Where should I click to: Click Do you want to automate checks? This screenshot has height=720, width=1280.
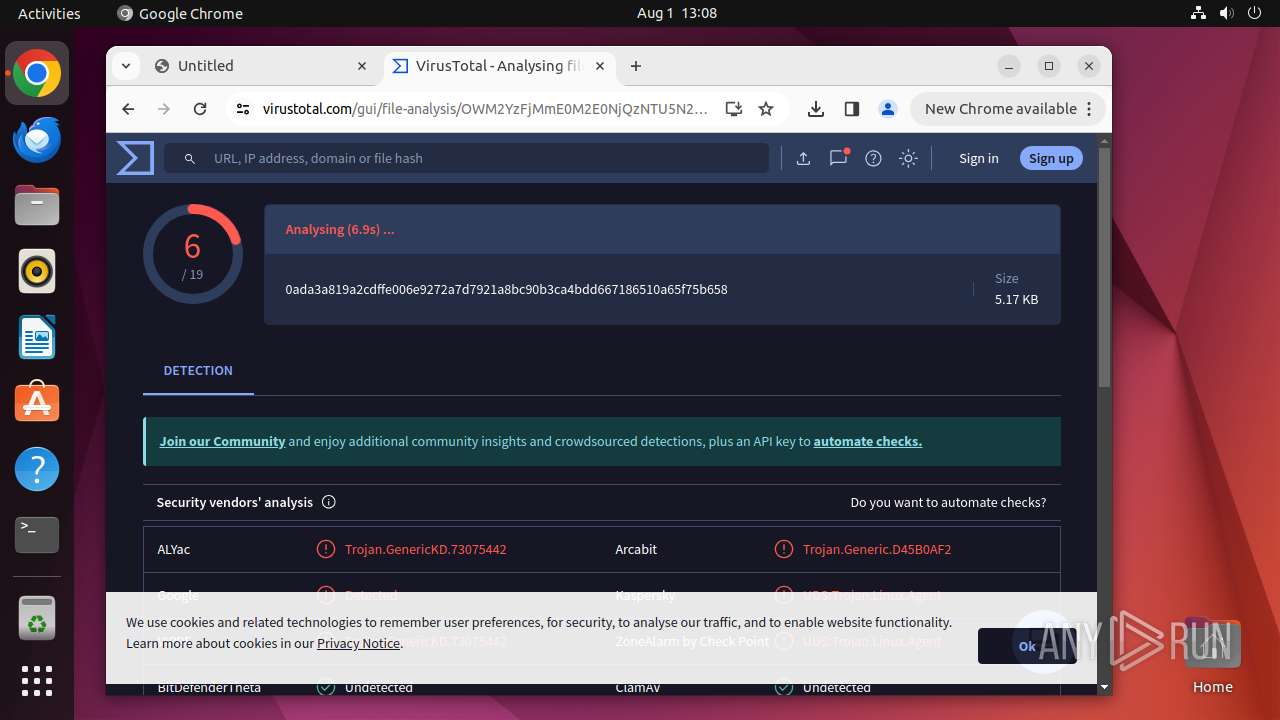(948, 502)
